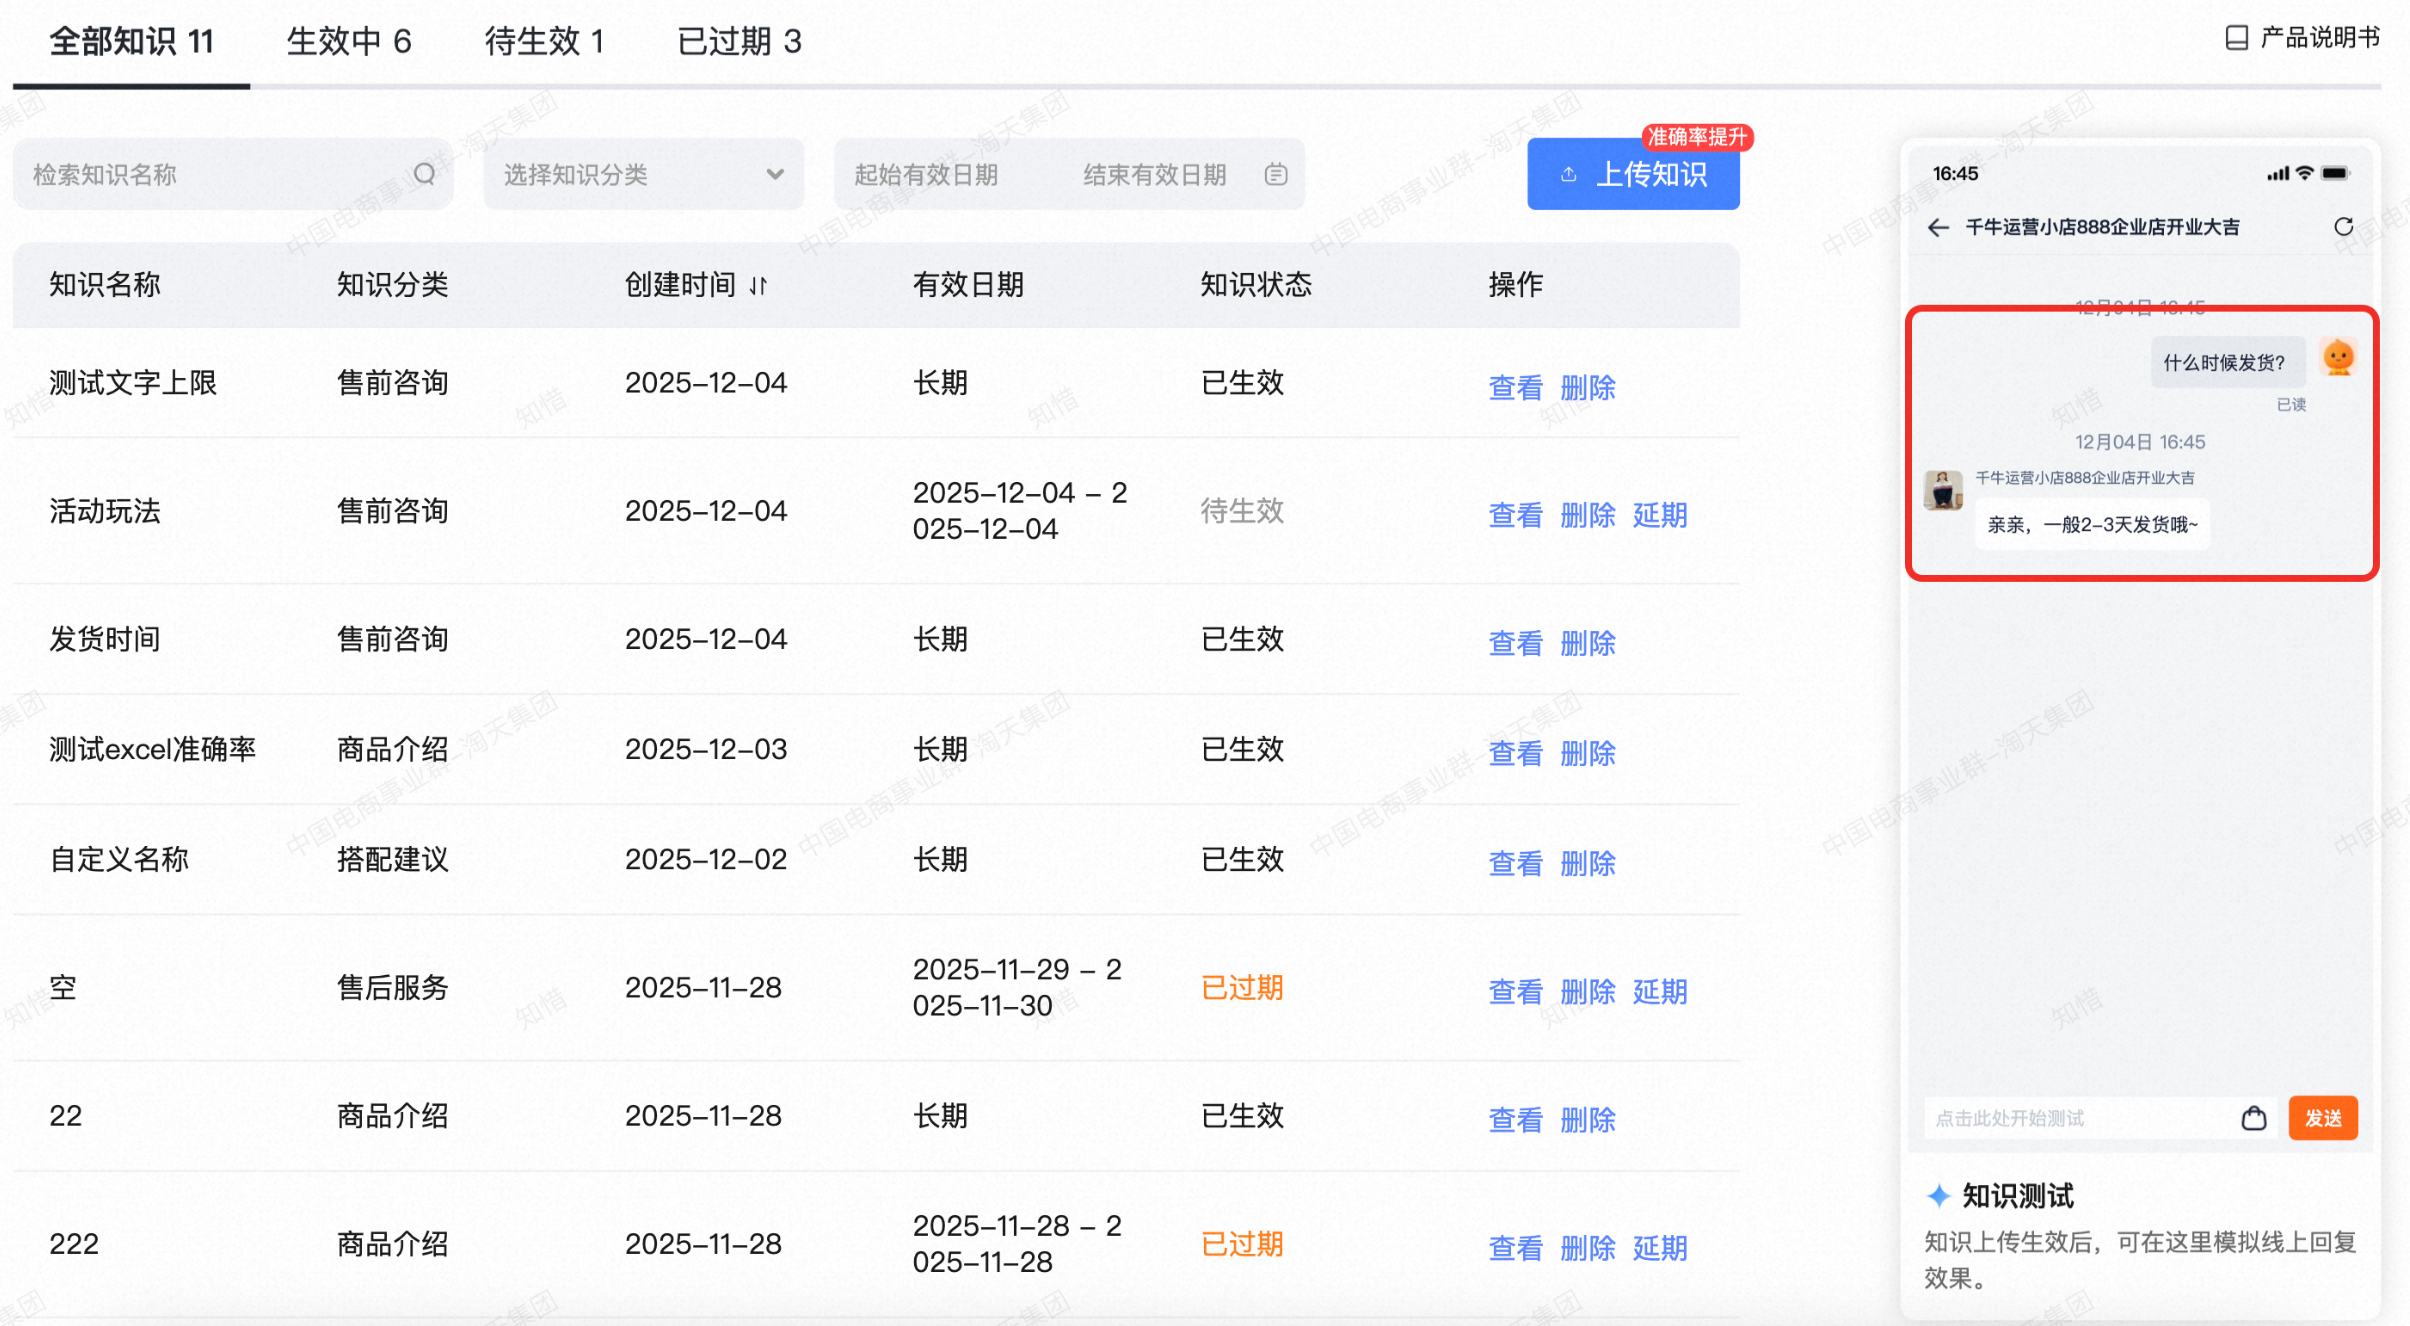The width and height of the screenshot is (2410, 1326).
Task: Delete the 活动玩法 knowledge entry
Action: pyautogui.click(x=1588, y=515)
